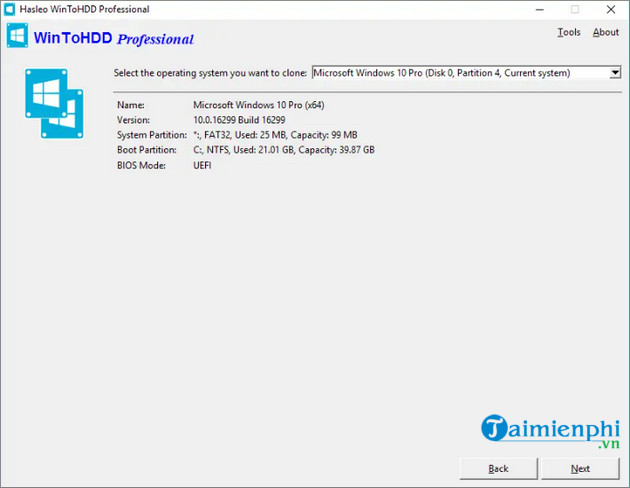The height and width of the screenshot is (488, 630).
Task: Select the Microsoft Windows 10 Pro combo box
Action: coord(466,73)
